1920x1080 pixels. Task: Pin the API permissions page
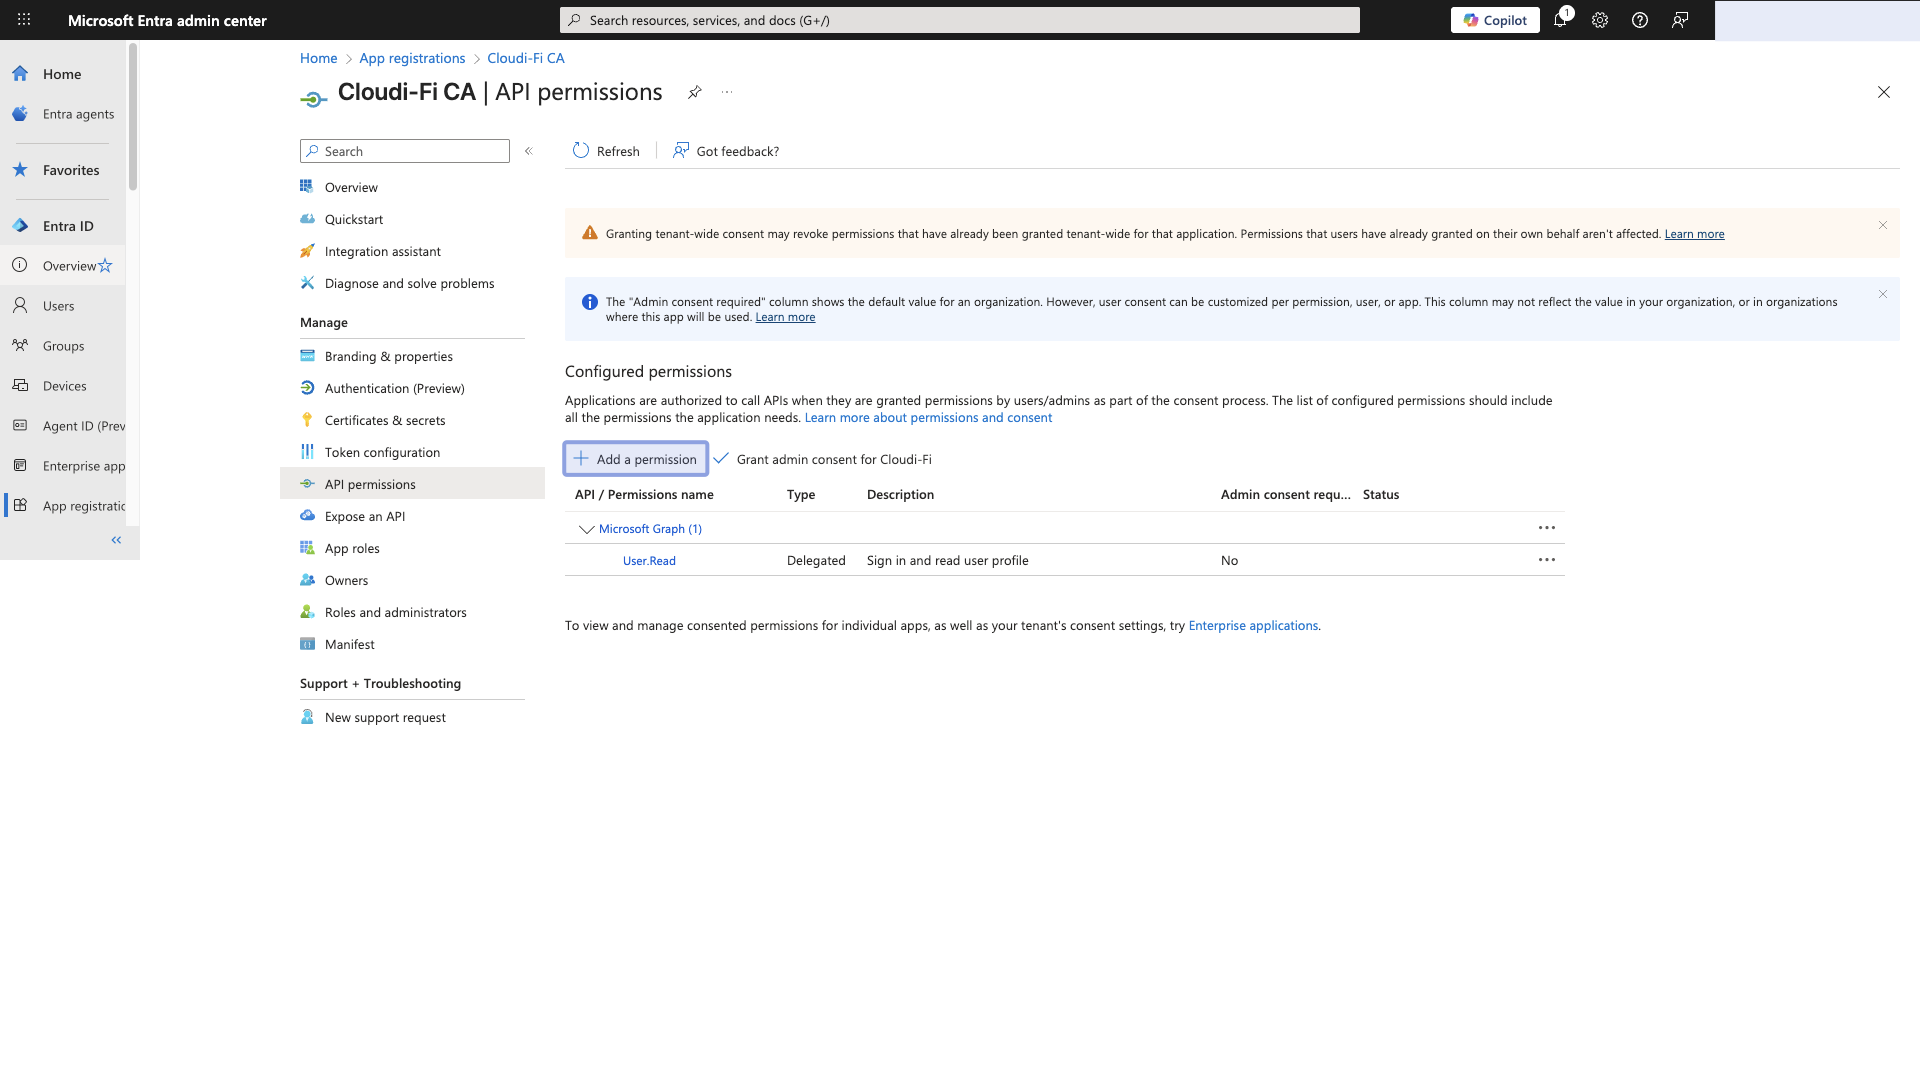[x=695, y=92]
